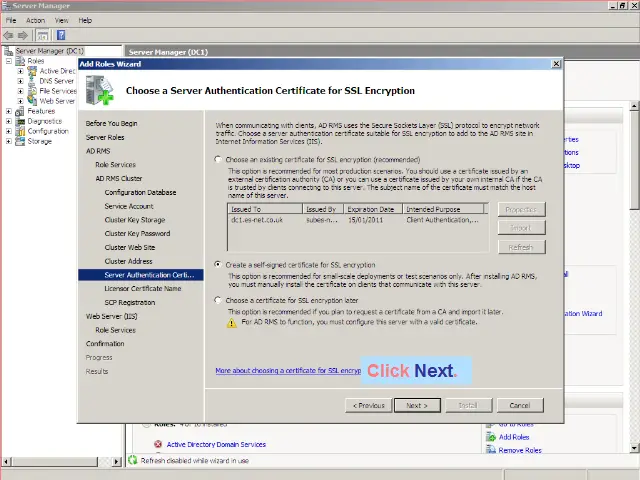Select the dc1.es-net.co.uk certificate row

click(x=357, y=220)
